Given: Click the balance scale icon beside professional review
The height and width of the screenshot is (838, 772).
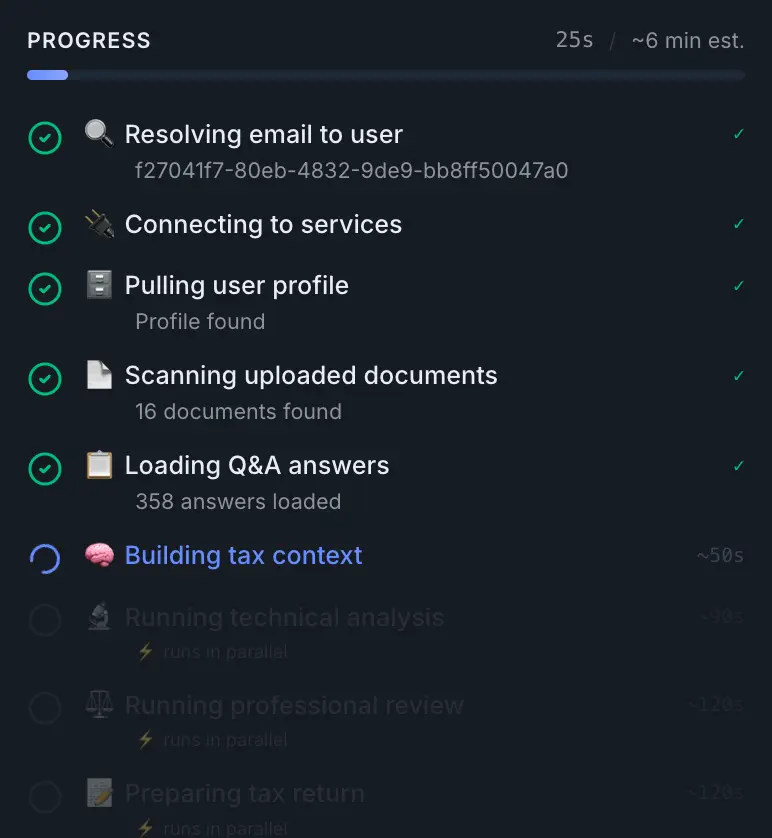Looking at the screenshot, I should click(99, 705).
